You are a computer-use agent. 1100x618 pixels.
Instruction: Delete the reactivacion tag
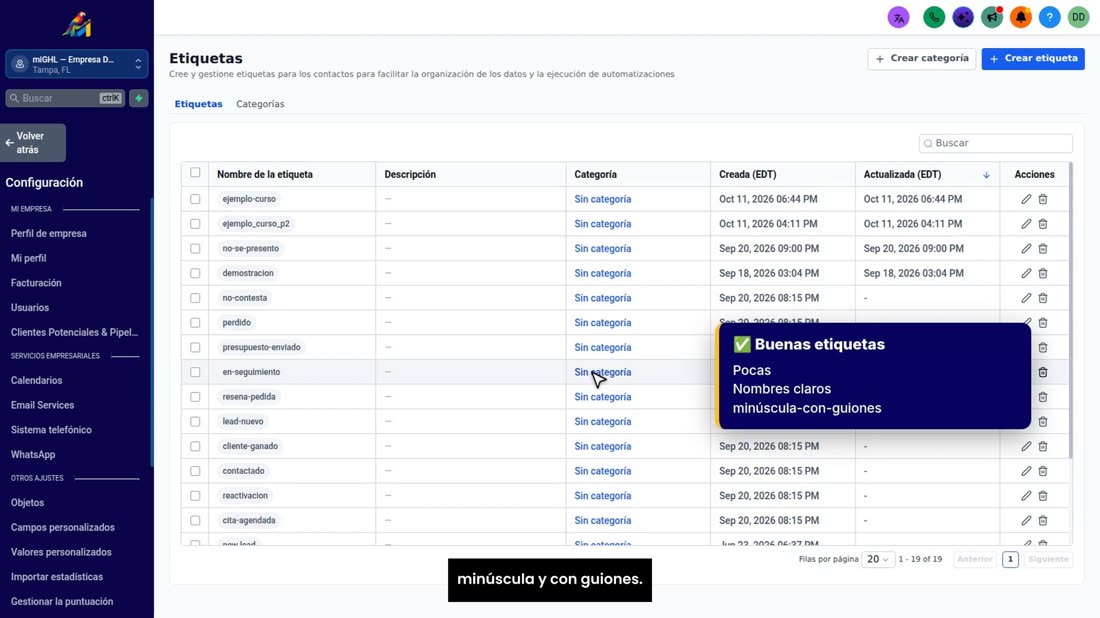pos(1043,496)
